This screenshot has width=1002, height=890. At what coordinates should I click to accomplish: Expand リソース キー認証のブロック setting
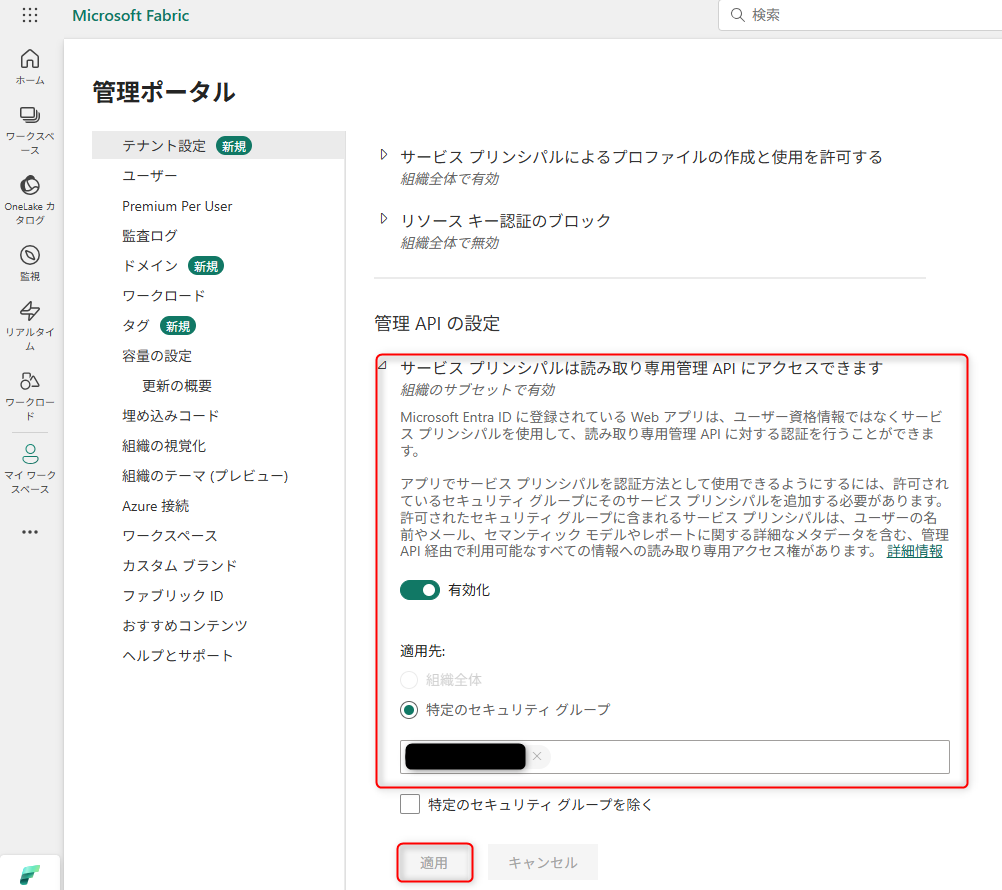pos(383,219)
